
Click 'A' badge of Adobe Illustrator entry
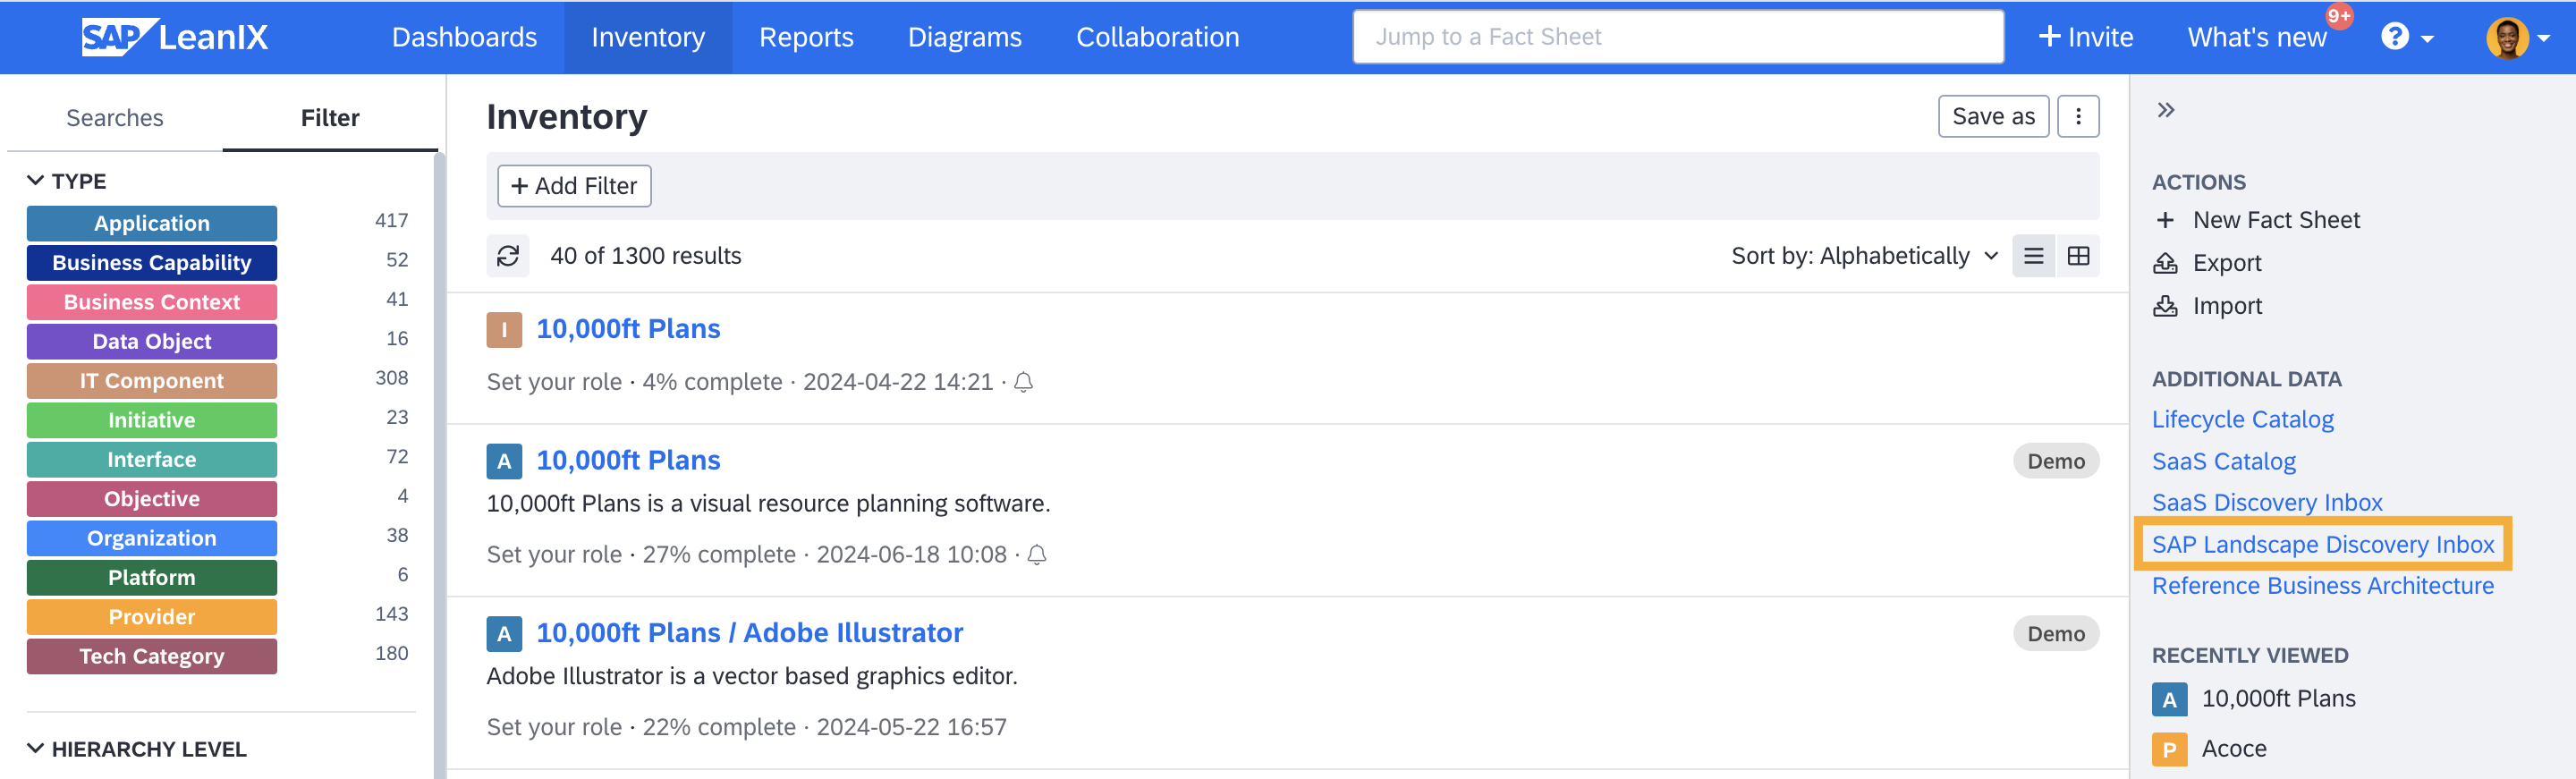click(x=504, y=634)
